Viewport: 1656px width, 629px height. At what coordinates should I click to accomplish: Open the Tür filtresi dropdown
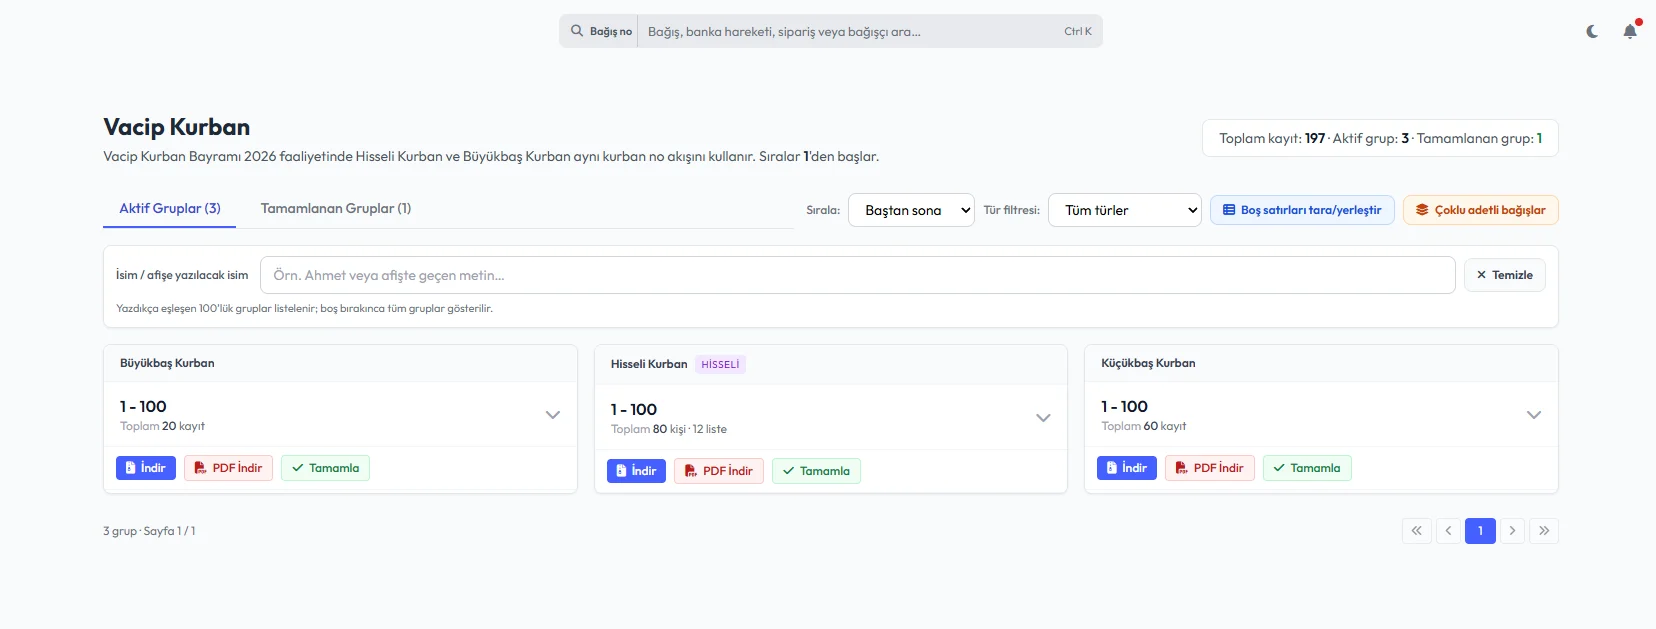pos(1125,210)
